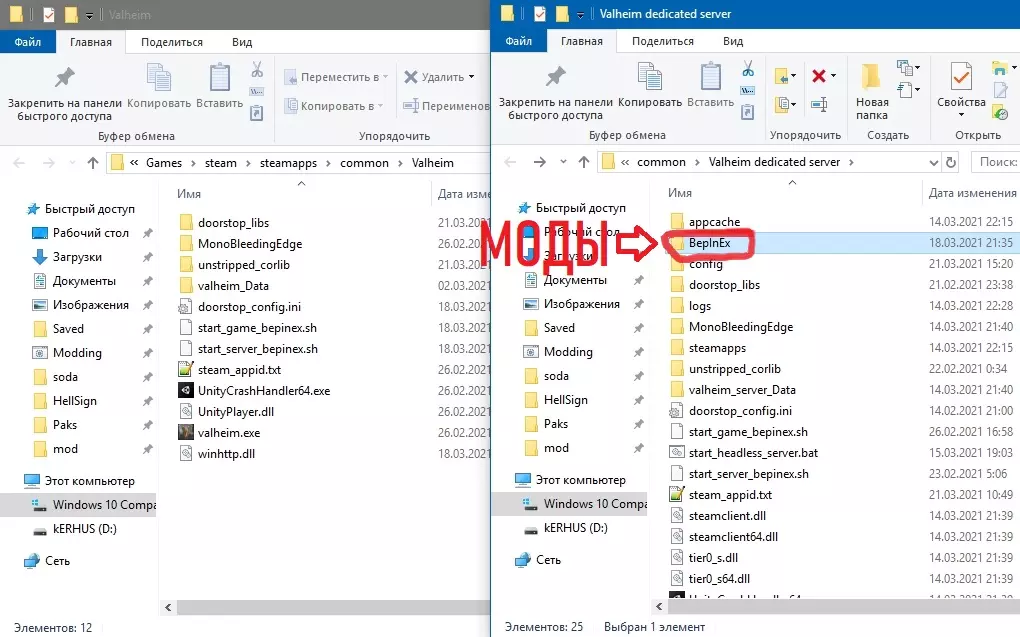Select start_headless_server.bat file
Image resolution: width=1020 pixels, height=637 pixels.
[x=753, y=453]
